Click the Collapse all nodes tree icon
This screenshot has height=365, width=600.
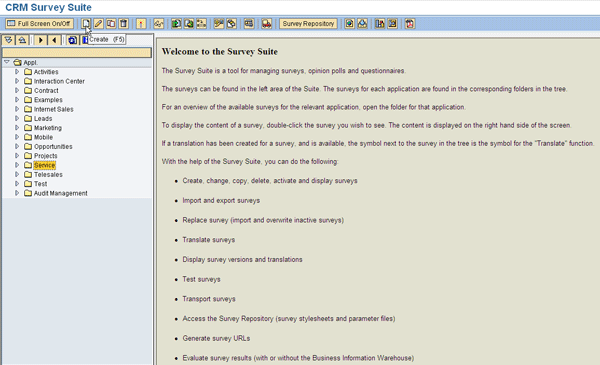(22, 40)
